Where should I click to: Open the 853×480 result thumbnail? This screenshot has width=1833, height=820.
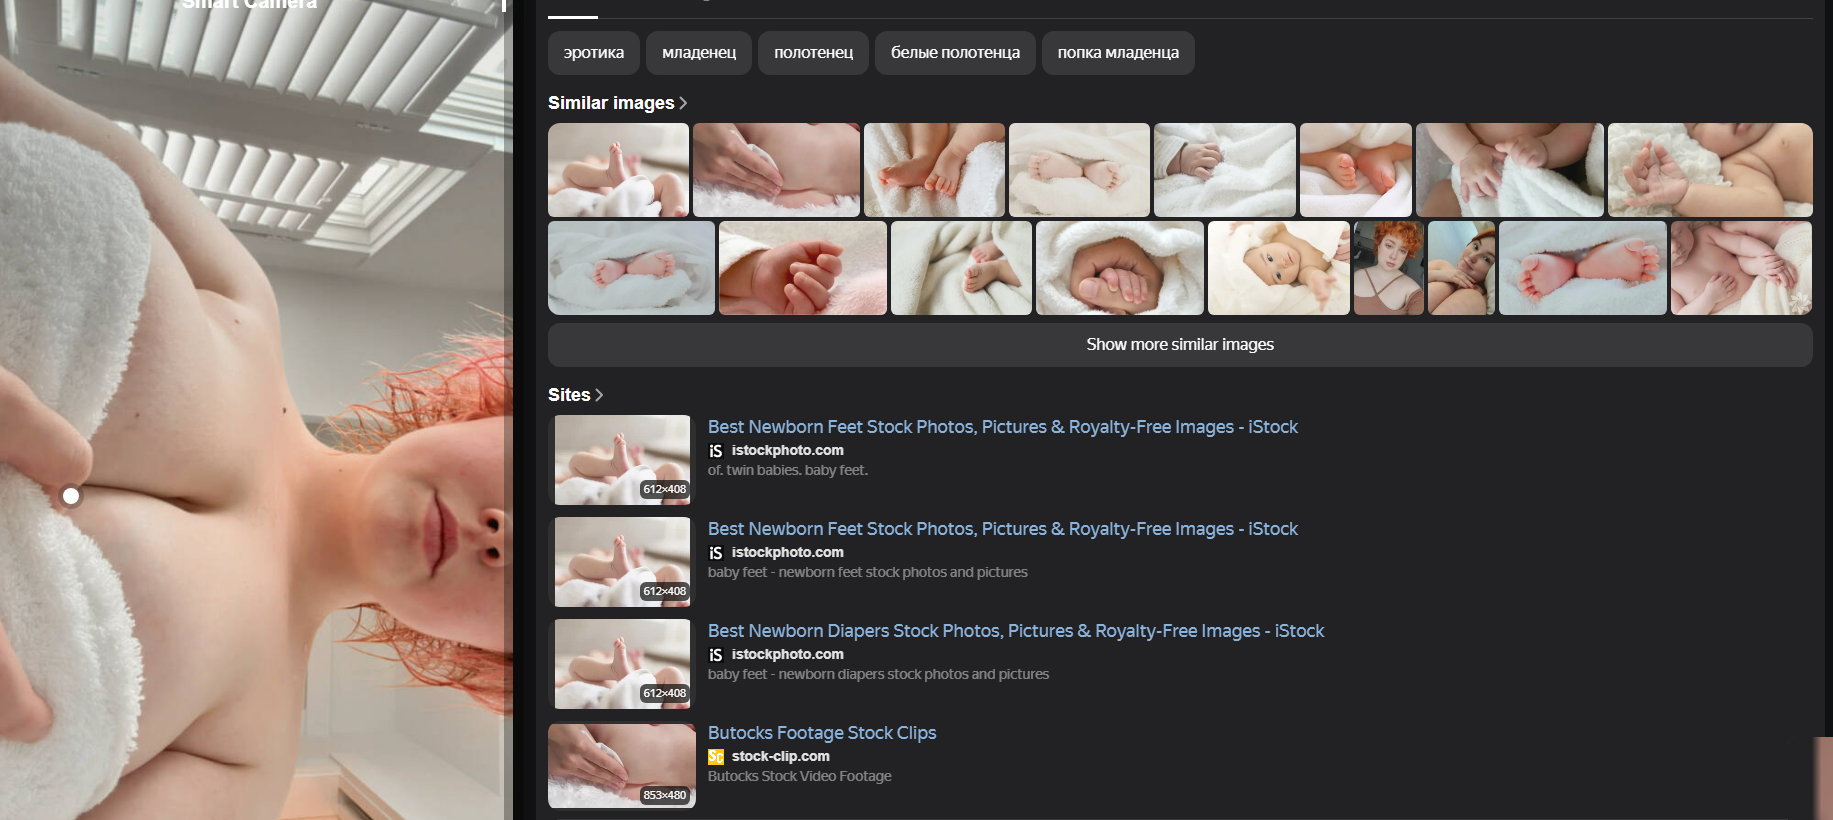click(622, 766)
